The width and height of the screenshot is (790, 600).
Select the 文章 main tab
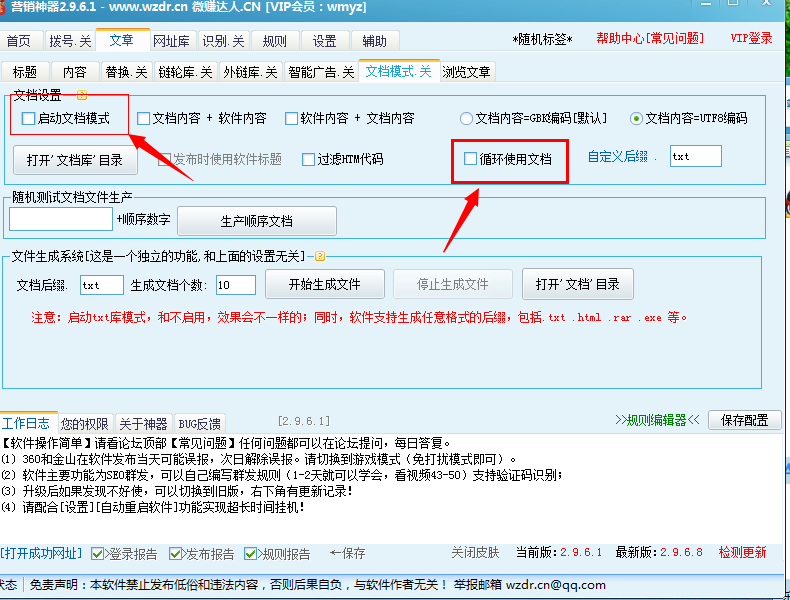(x=121, y=40)
